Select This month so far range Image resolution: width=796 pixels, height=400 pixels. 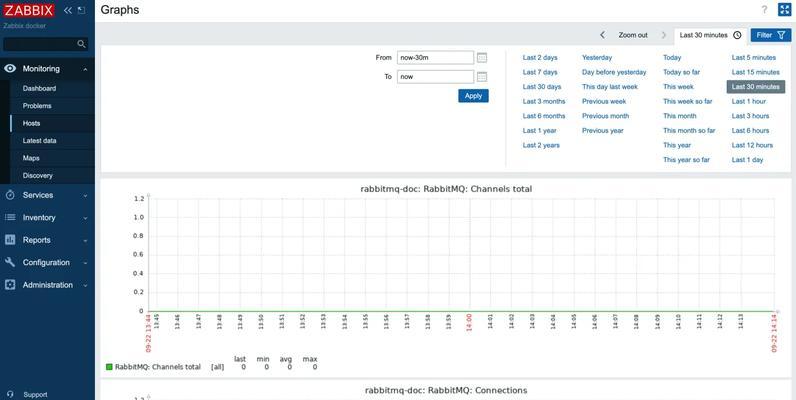[689, 130]
